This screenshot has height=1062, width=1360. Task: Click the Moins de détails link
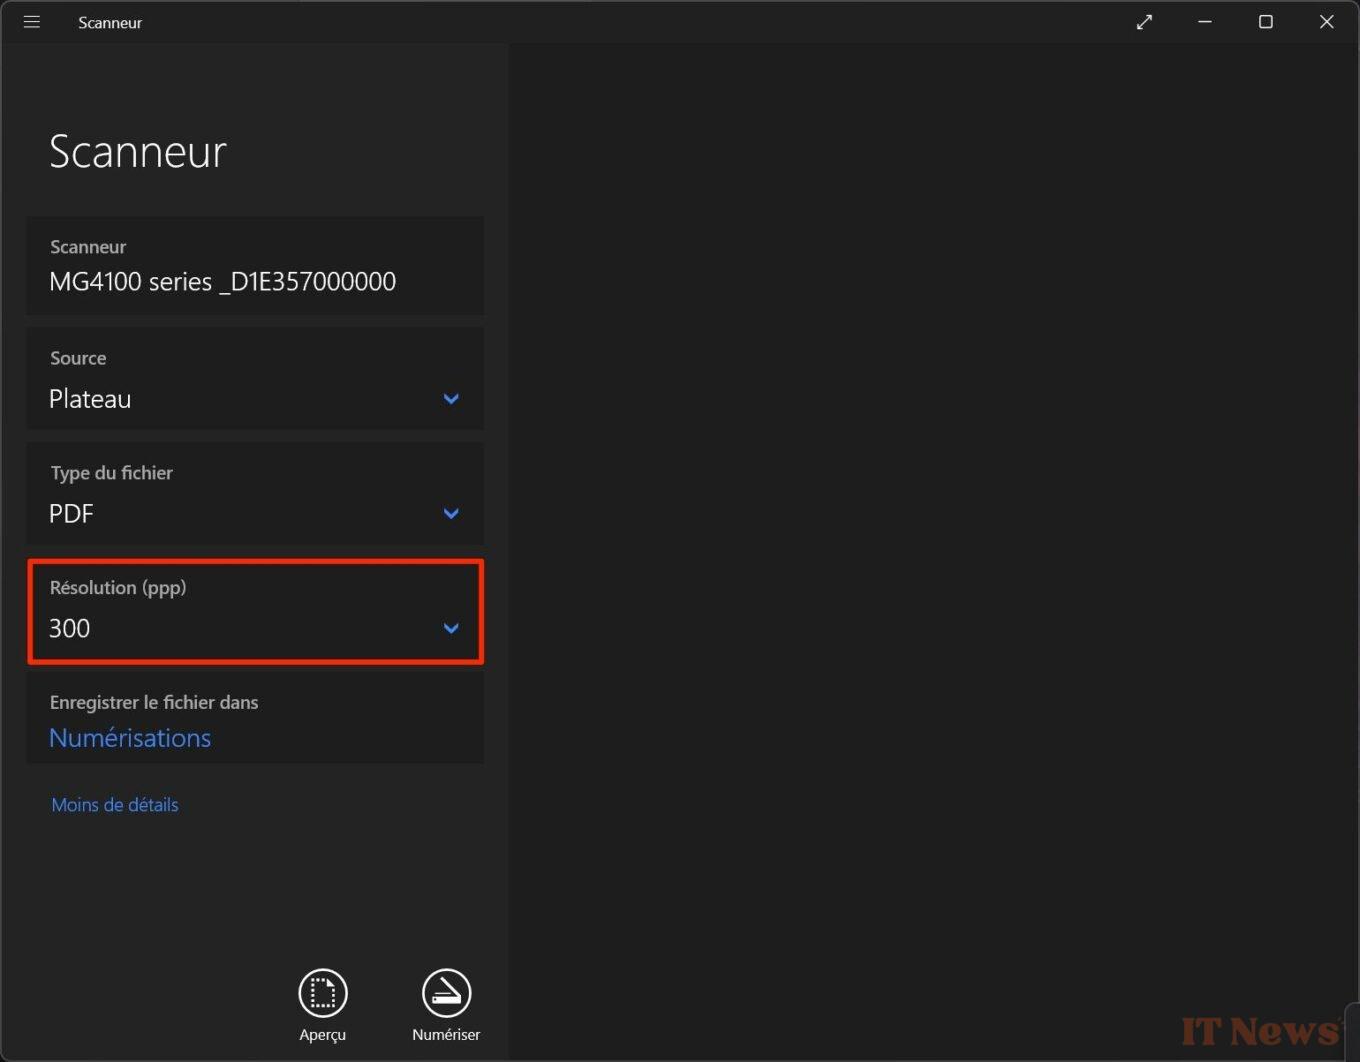[x=115, y=805]
